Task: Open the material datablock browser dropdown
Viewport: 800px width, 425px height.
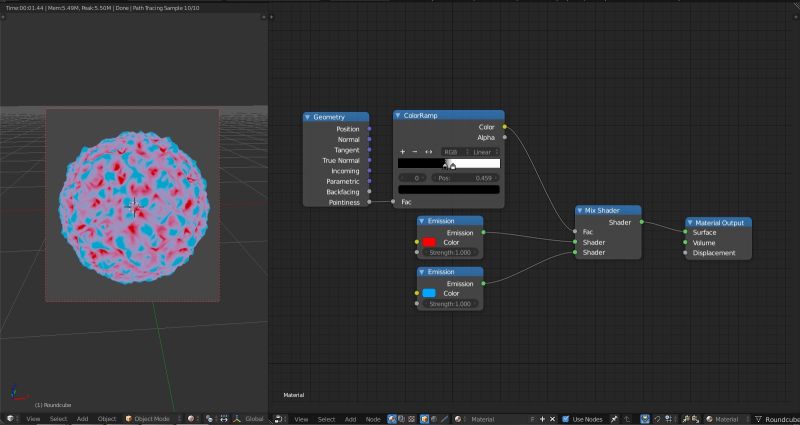Action: [x=458, y=419]
